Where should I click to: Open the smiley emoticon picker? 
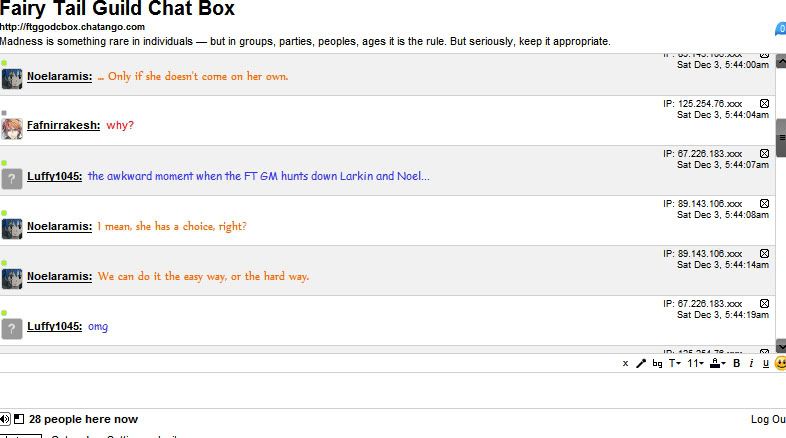(x=780, y=363)
